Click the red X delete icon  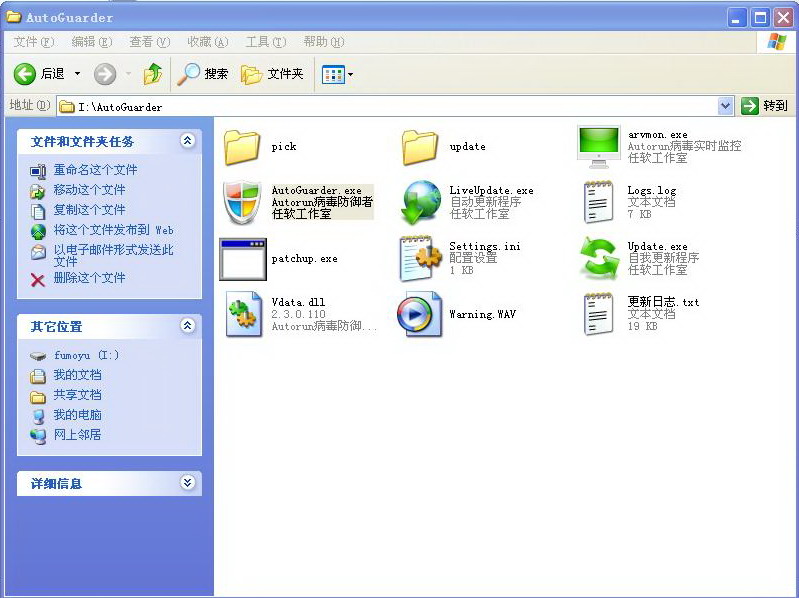[x=38, y=280]
